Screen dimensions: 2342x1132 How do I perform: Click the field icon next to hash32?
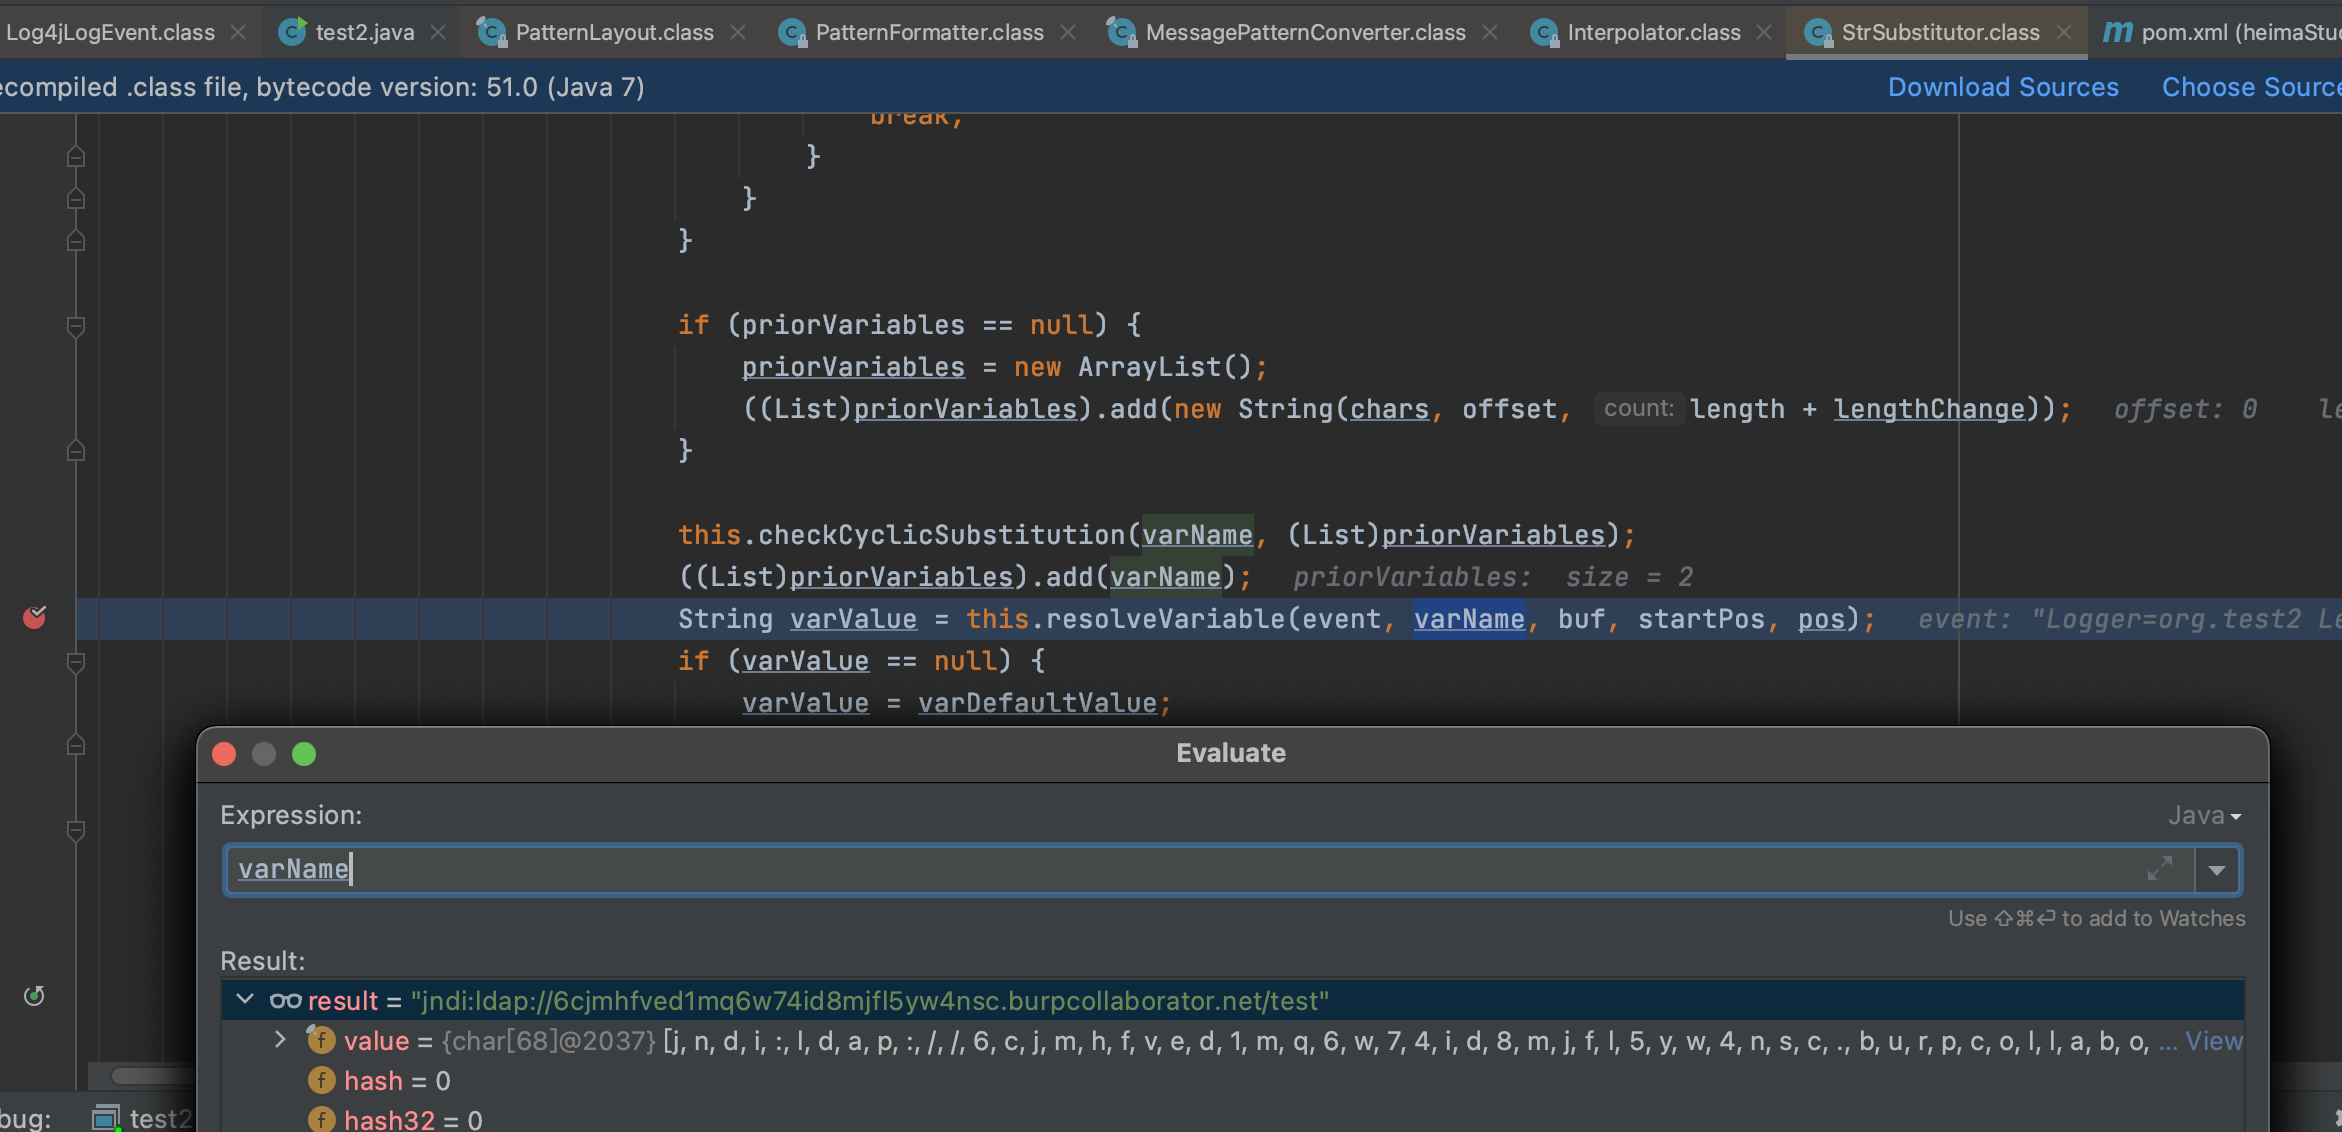pyautogui.click(x=321, y=1120)
